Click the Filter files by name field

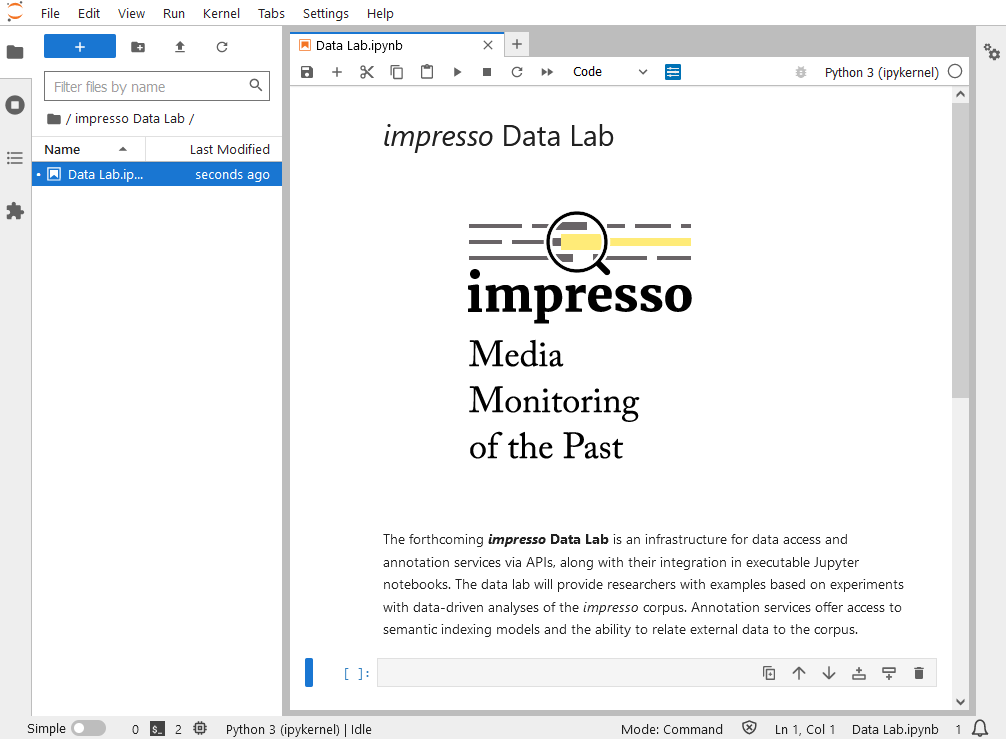(157, 86)
